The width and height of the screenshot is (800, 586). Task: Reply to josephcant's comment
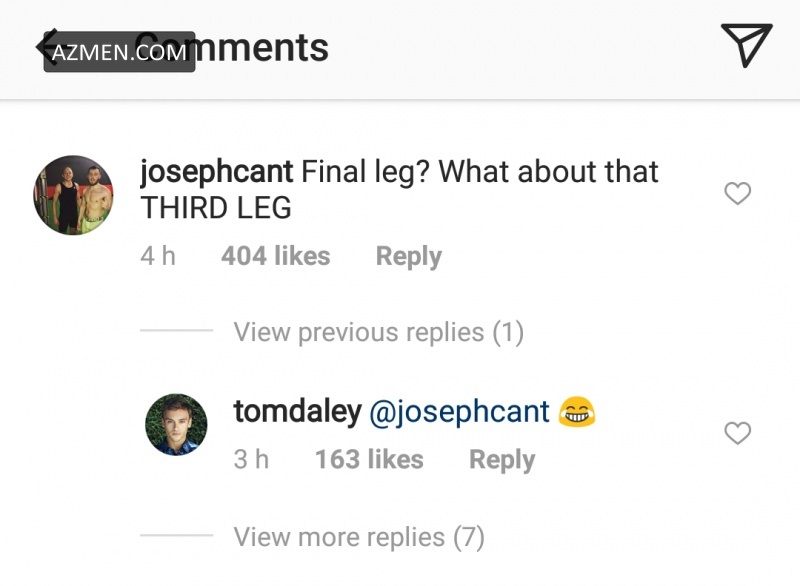coord(408,256)
